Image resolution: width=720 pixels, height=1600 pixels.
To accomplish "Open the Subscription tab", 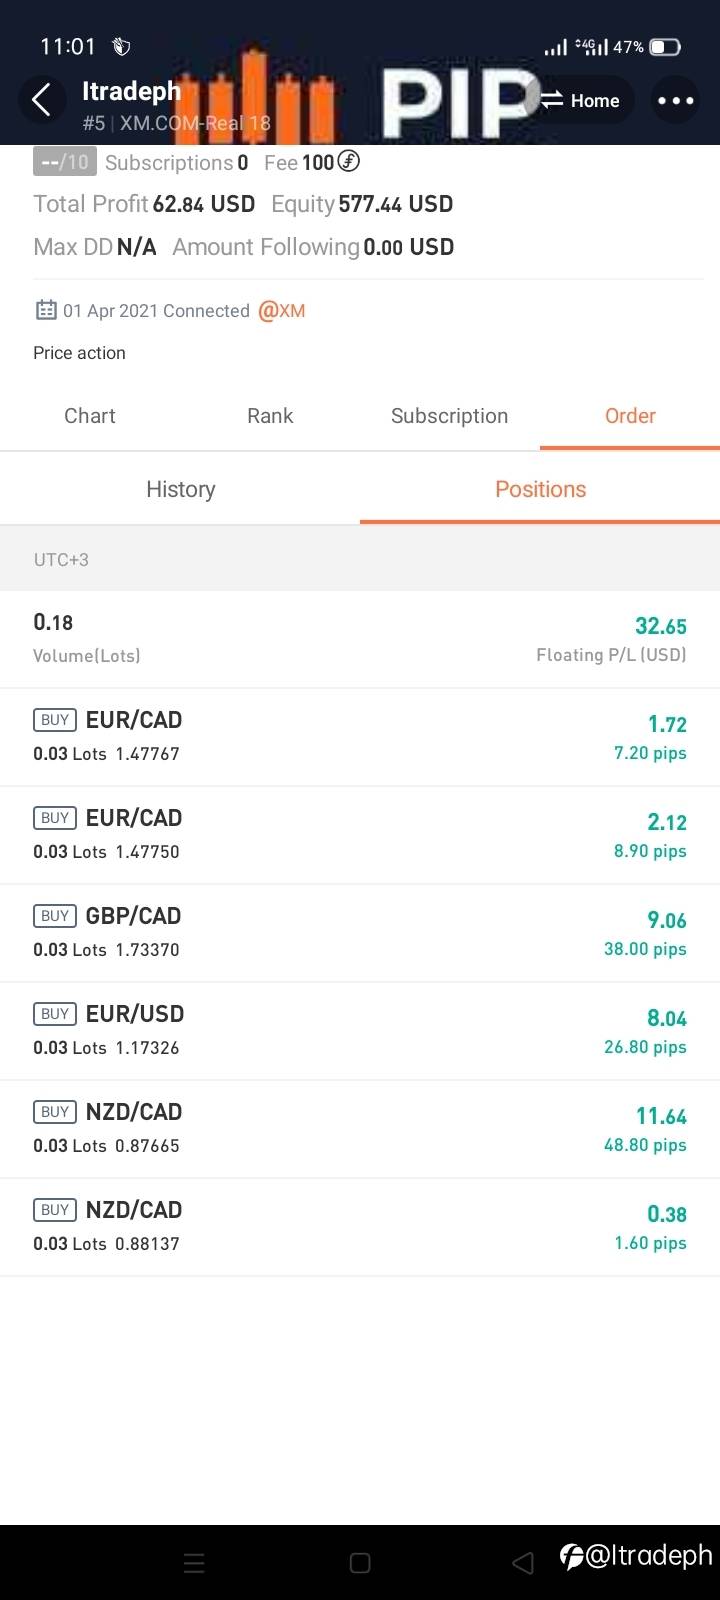I will point(449,416).
